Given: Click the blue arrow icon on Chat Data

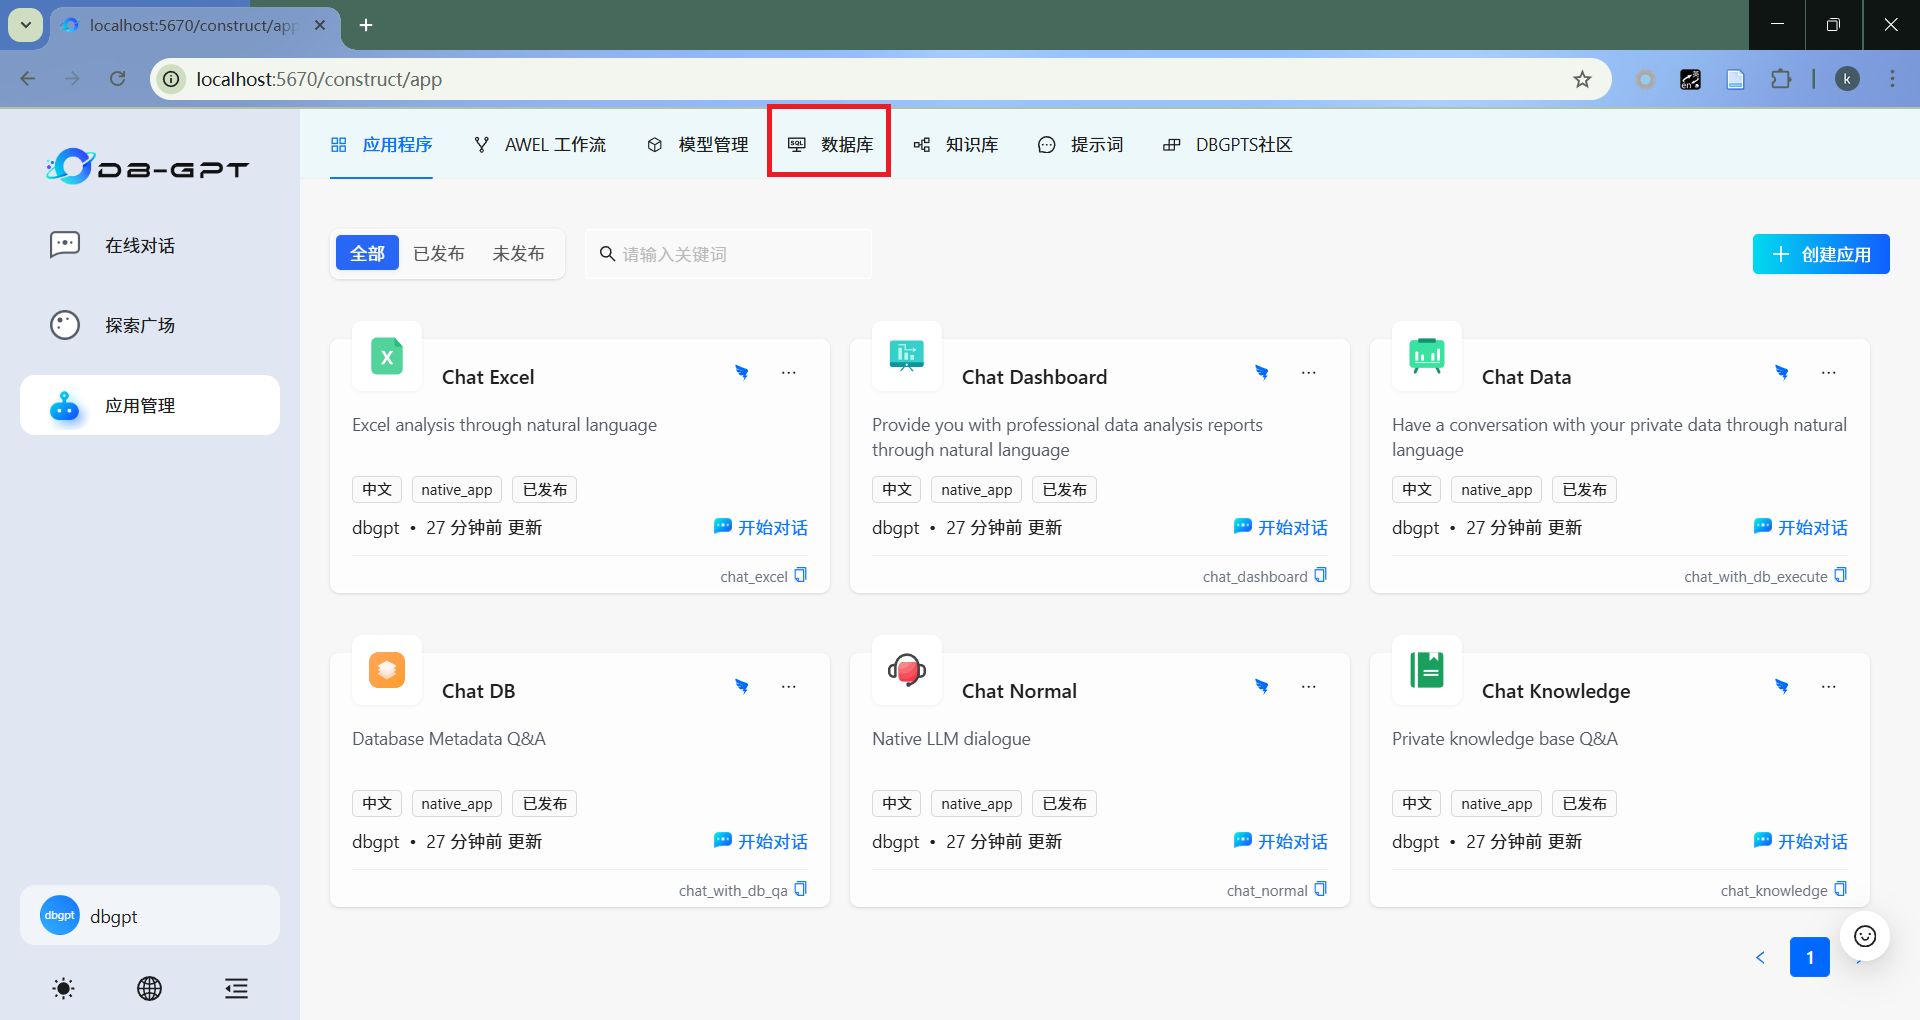Looking at the screenshot, I should [1781, 373].
